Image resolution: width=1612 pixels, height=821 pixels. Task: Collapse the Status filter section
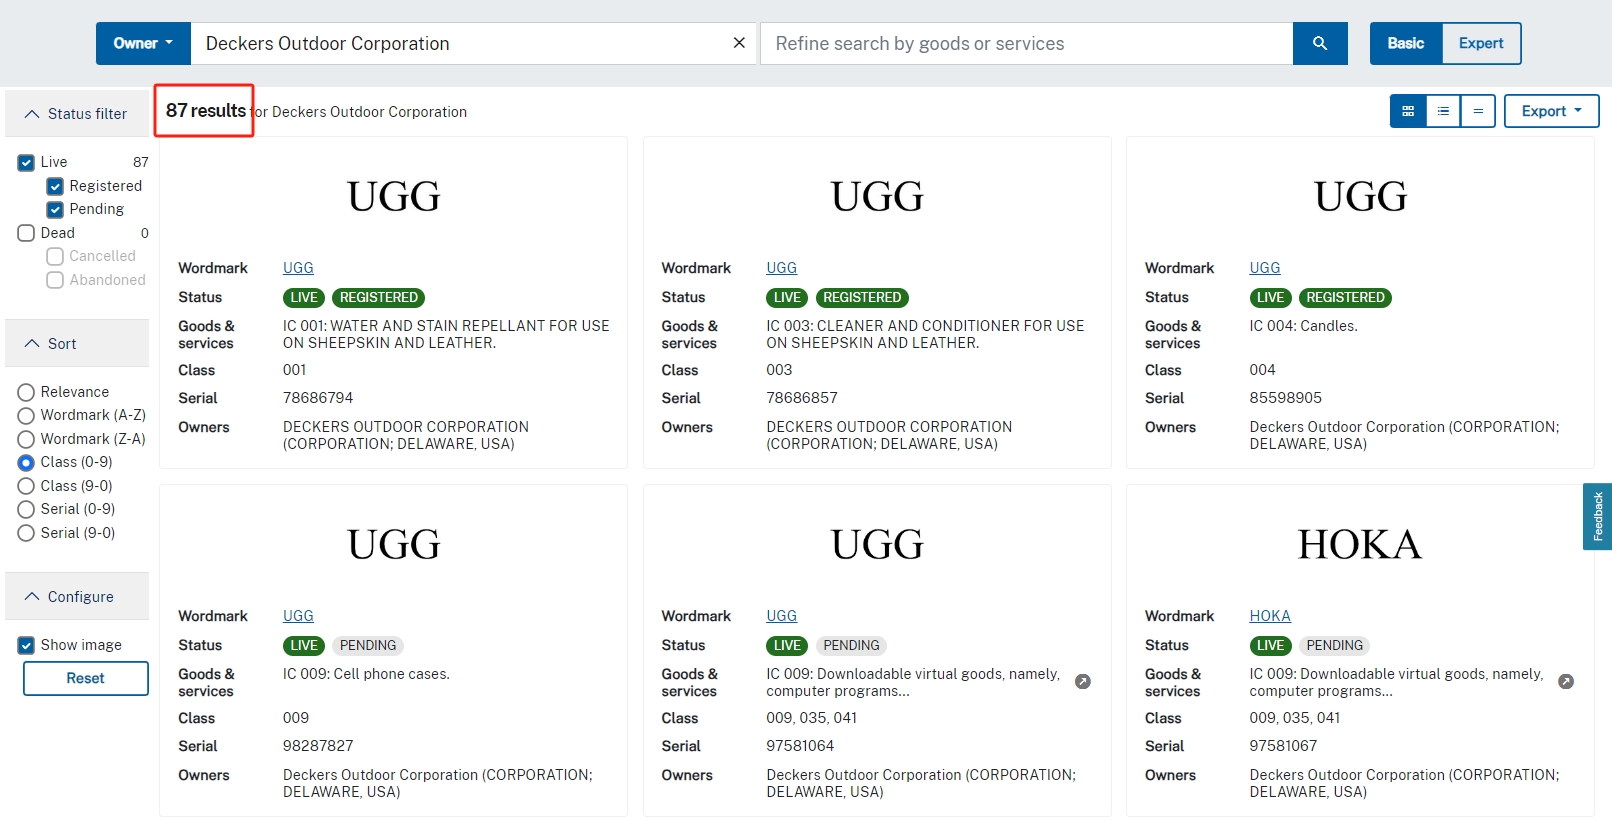coord(77,114)
